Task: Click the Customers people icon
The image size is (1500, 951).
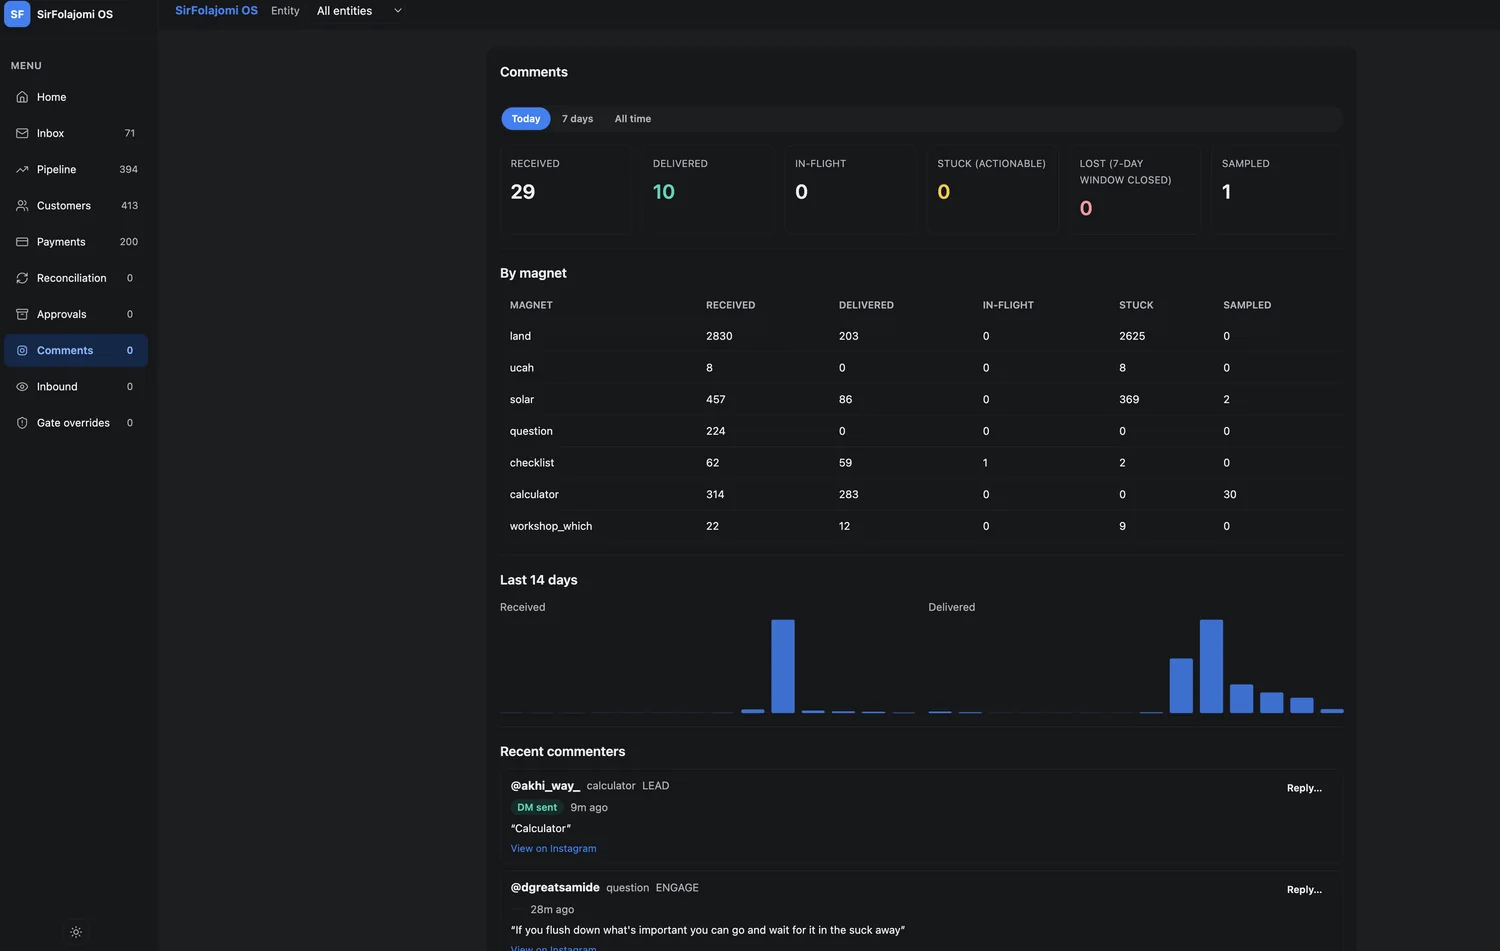Action: 22,205
